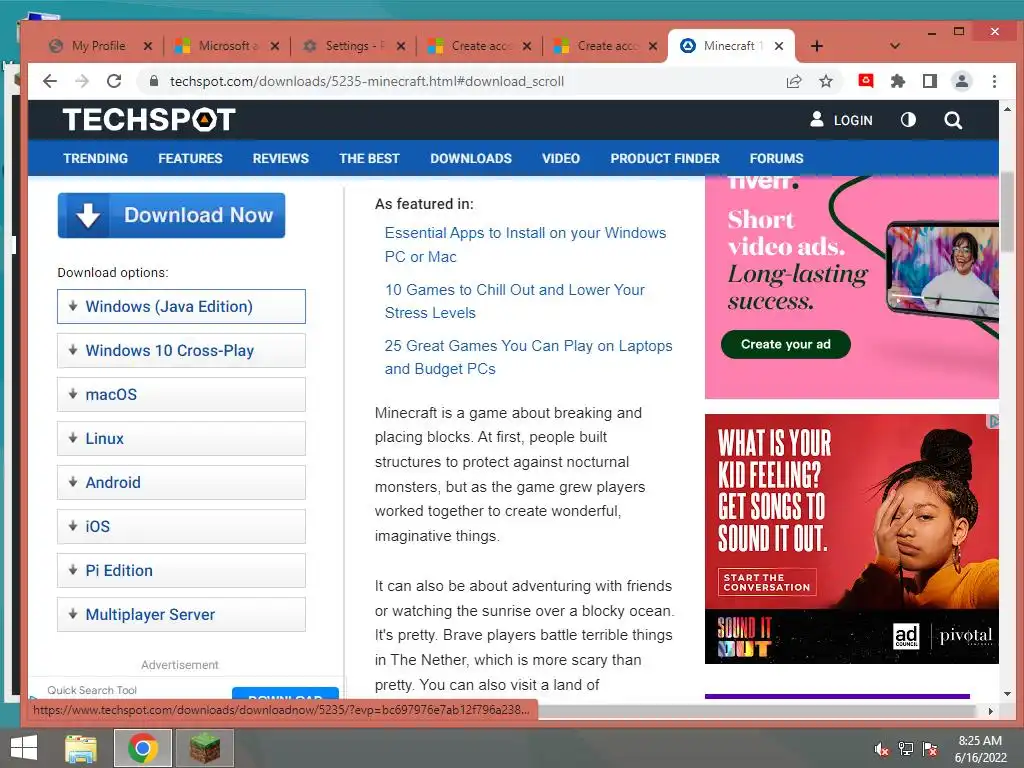Open the DOWNLOADS menu
Image resolution: width=1024 pixels, height=768 pixels.
click(x=471, y=158)
